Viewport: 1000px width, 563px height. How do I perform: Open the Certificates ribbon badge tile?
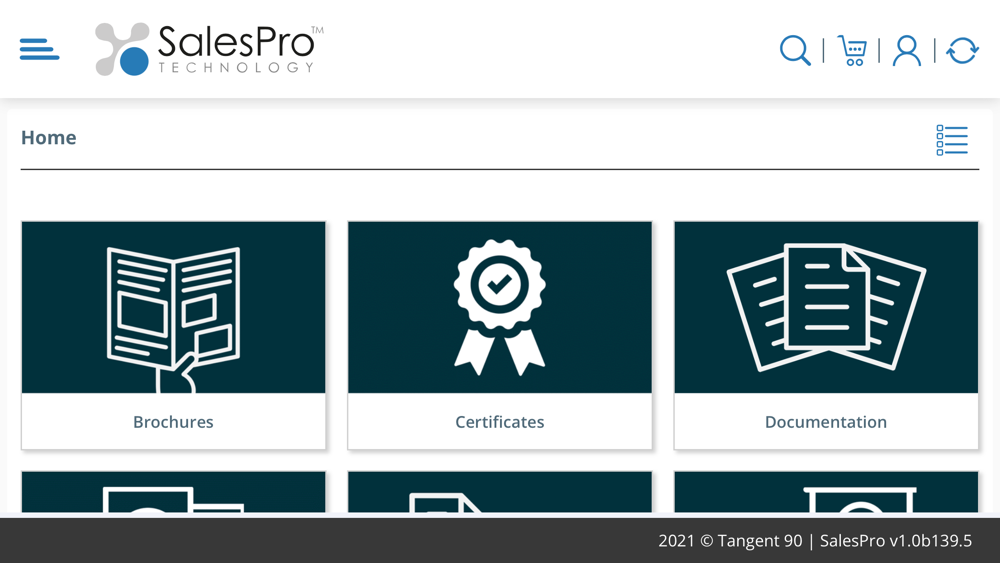click(x=500, y=307)
